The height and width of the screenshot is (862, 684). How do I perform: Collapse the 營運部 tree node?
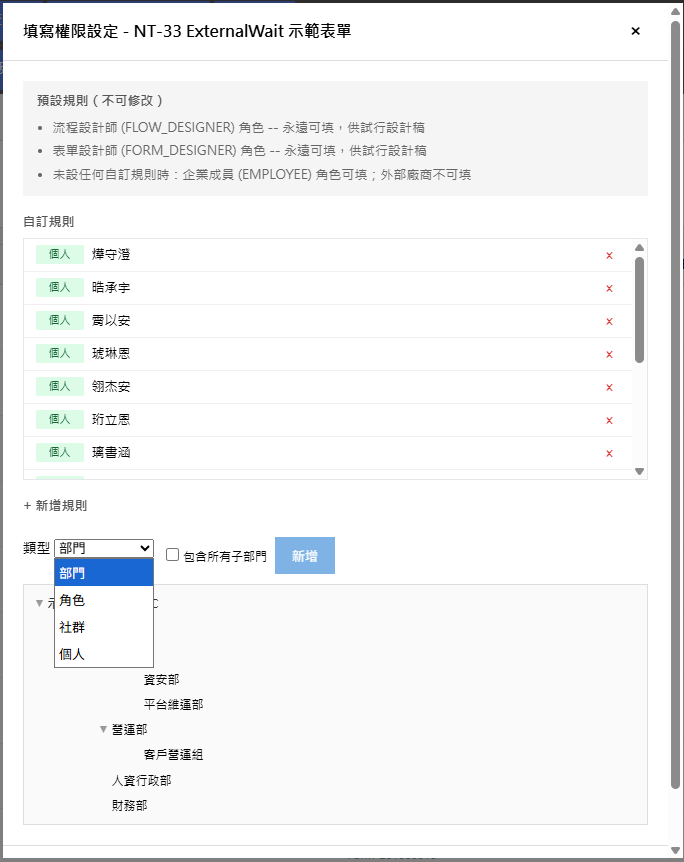tap(103, 730)
